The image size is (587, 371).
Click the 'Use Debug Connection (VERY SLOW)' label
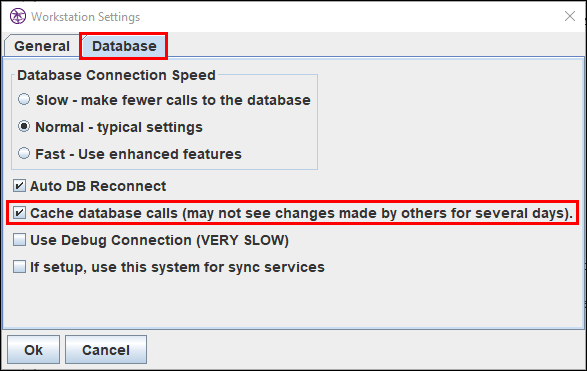pos(159,240)
